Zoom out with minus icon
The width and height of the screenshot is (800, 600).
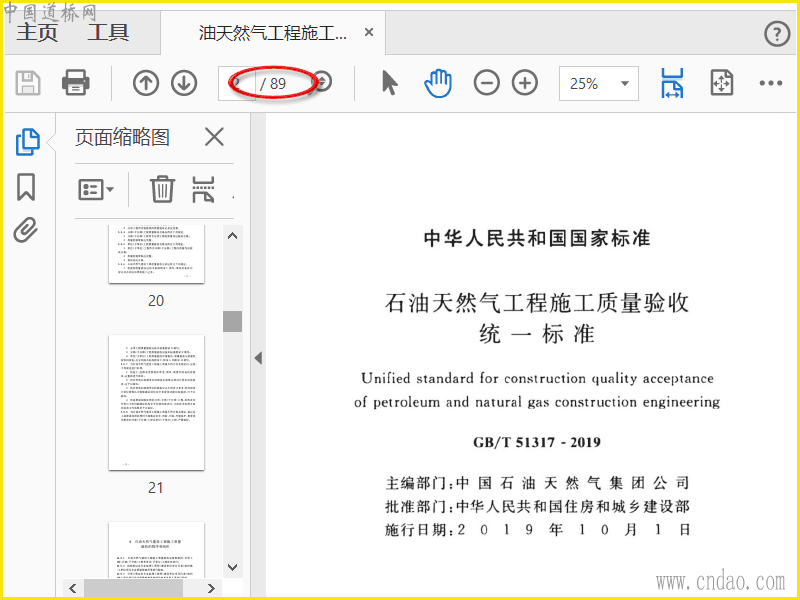(x=486, y=83)
